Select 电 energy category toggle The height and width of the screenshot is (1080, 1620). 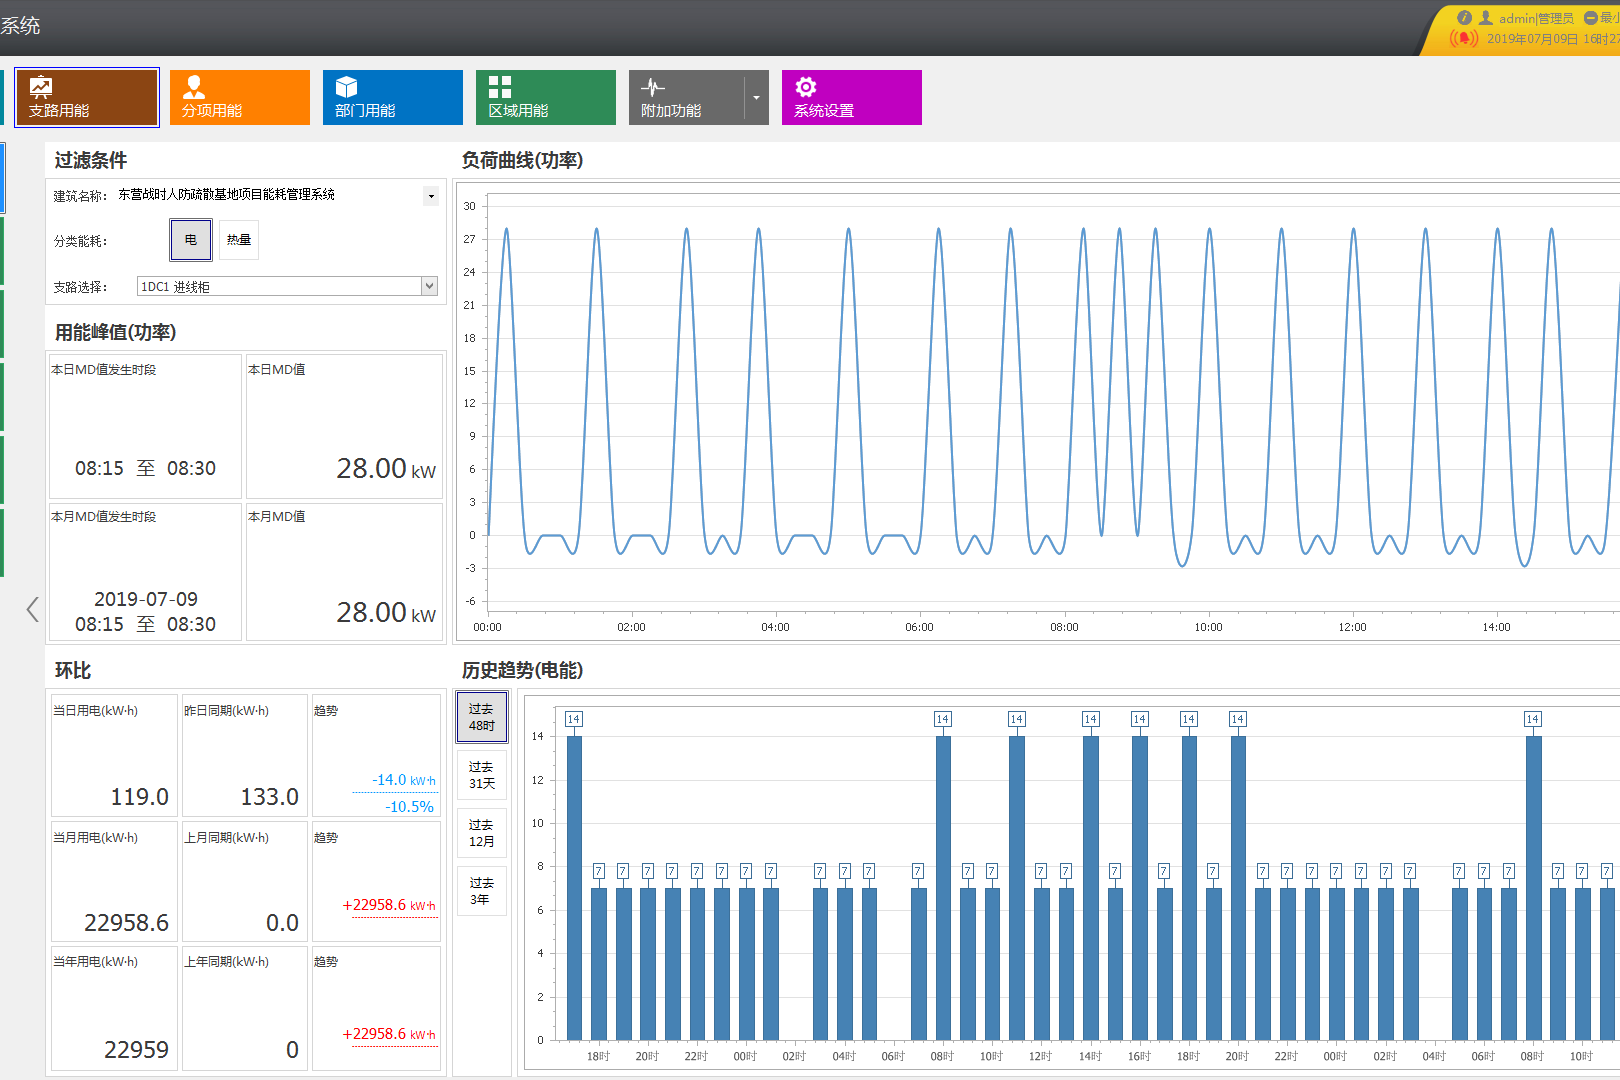[191, 240]
